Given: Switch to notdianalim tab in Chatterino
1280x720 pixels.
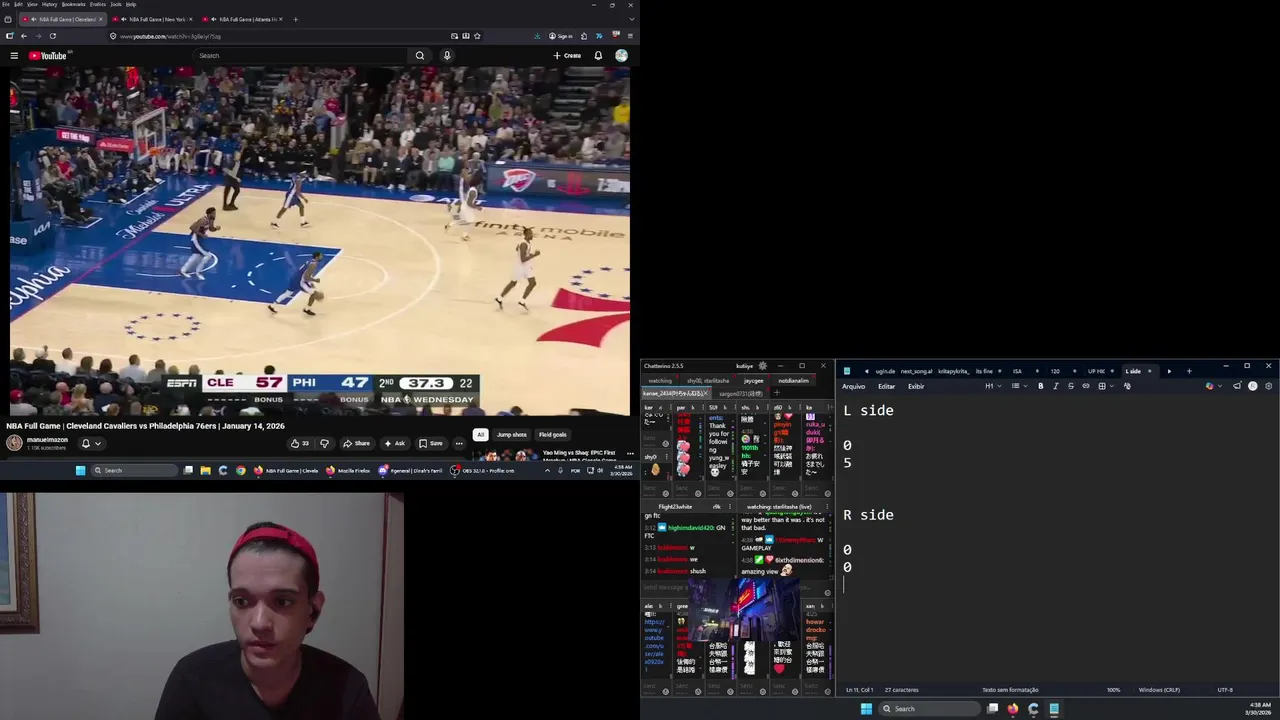Looking at the screenshot, I should tap(793, 381).
